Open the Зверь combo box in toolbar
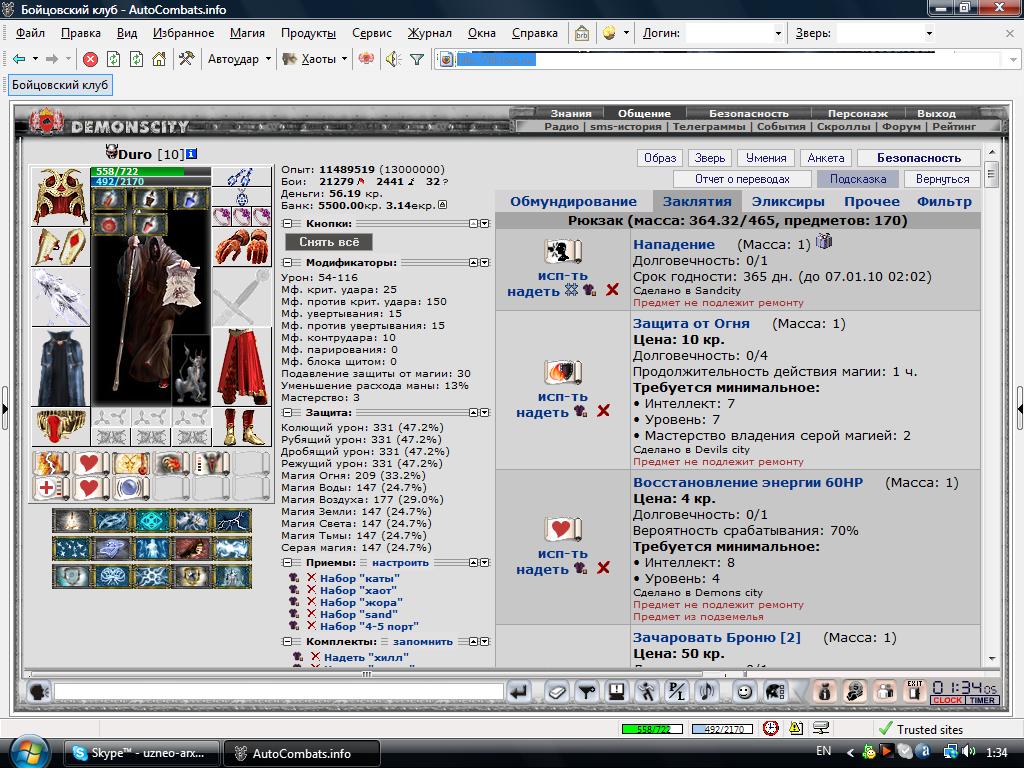The image size is (1024, 768). pyautogui.click(x=886, y=33)
